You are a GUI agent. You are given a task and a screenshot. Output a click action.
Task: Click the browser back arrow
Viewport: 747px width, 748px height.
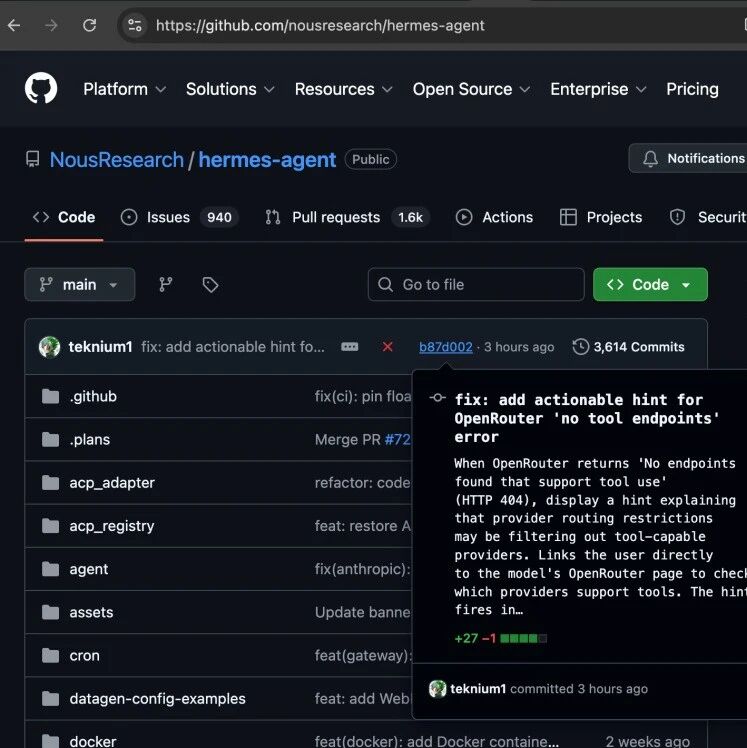14,25
